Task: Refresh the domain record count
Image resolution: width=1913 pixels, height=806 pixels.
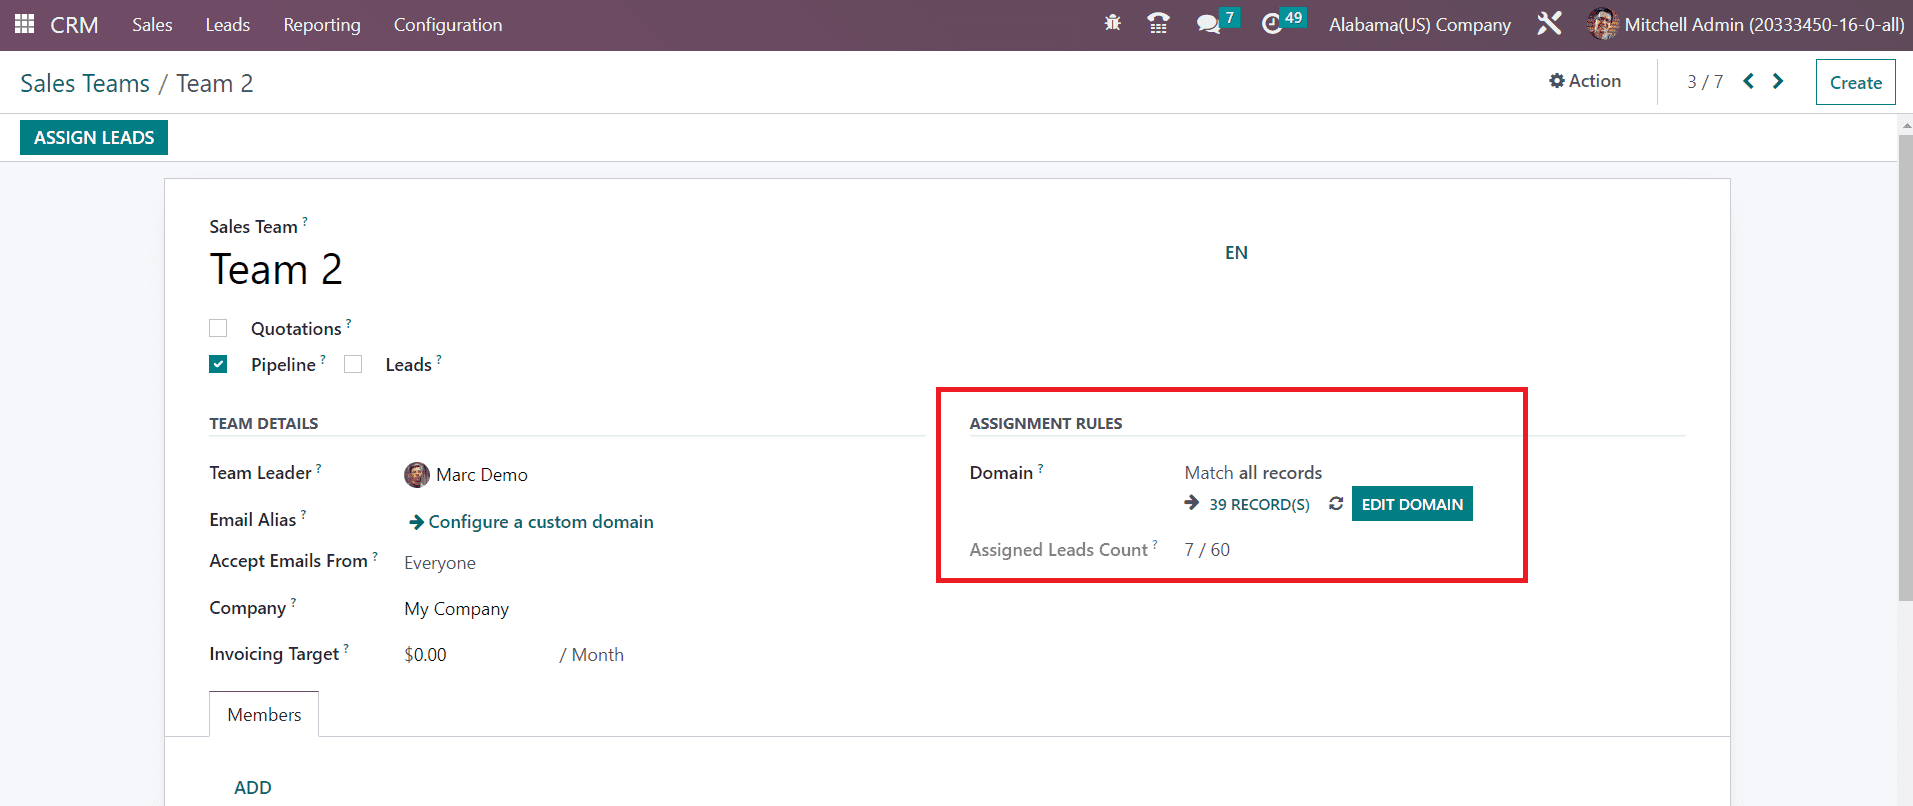Action: point(1335,504)
